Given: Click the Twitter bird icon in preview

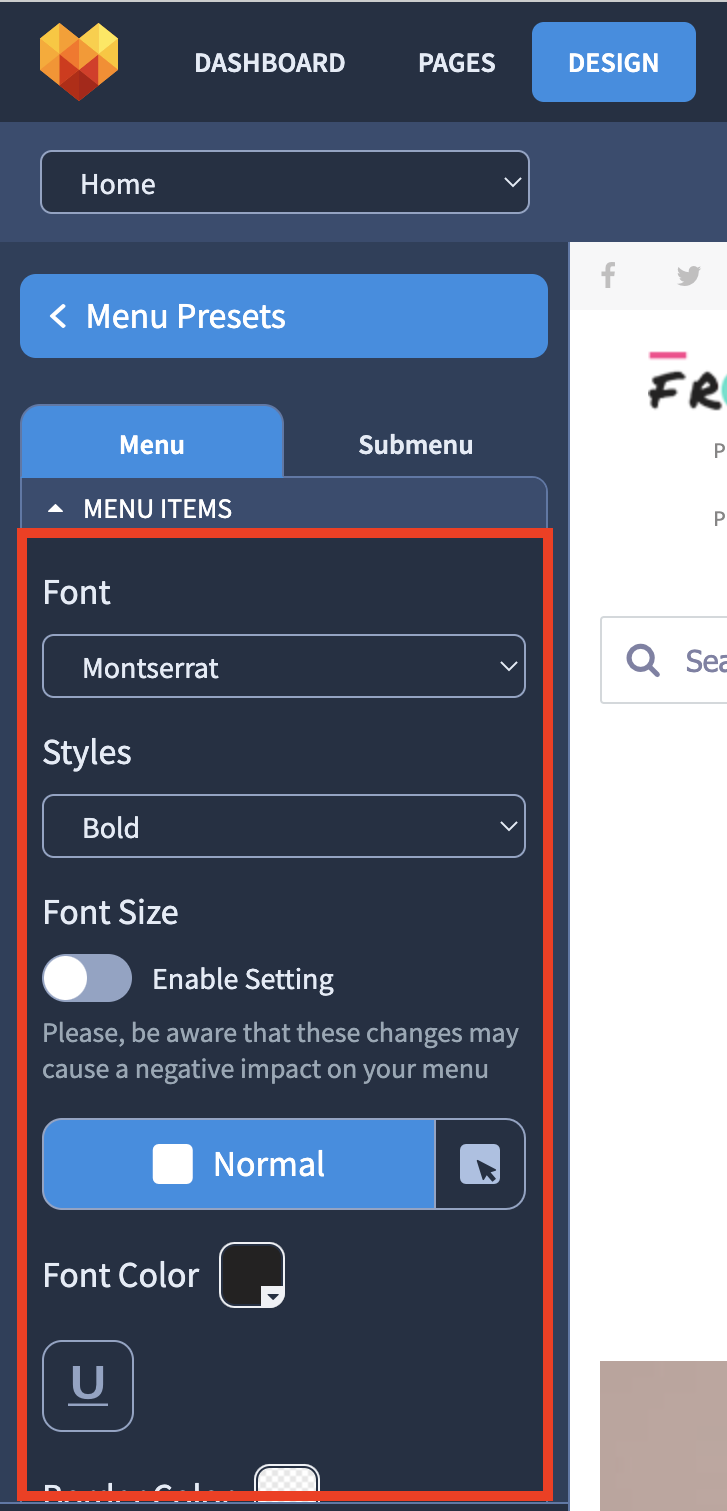Looking at the screenshot, I should 689,276.
